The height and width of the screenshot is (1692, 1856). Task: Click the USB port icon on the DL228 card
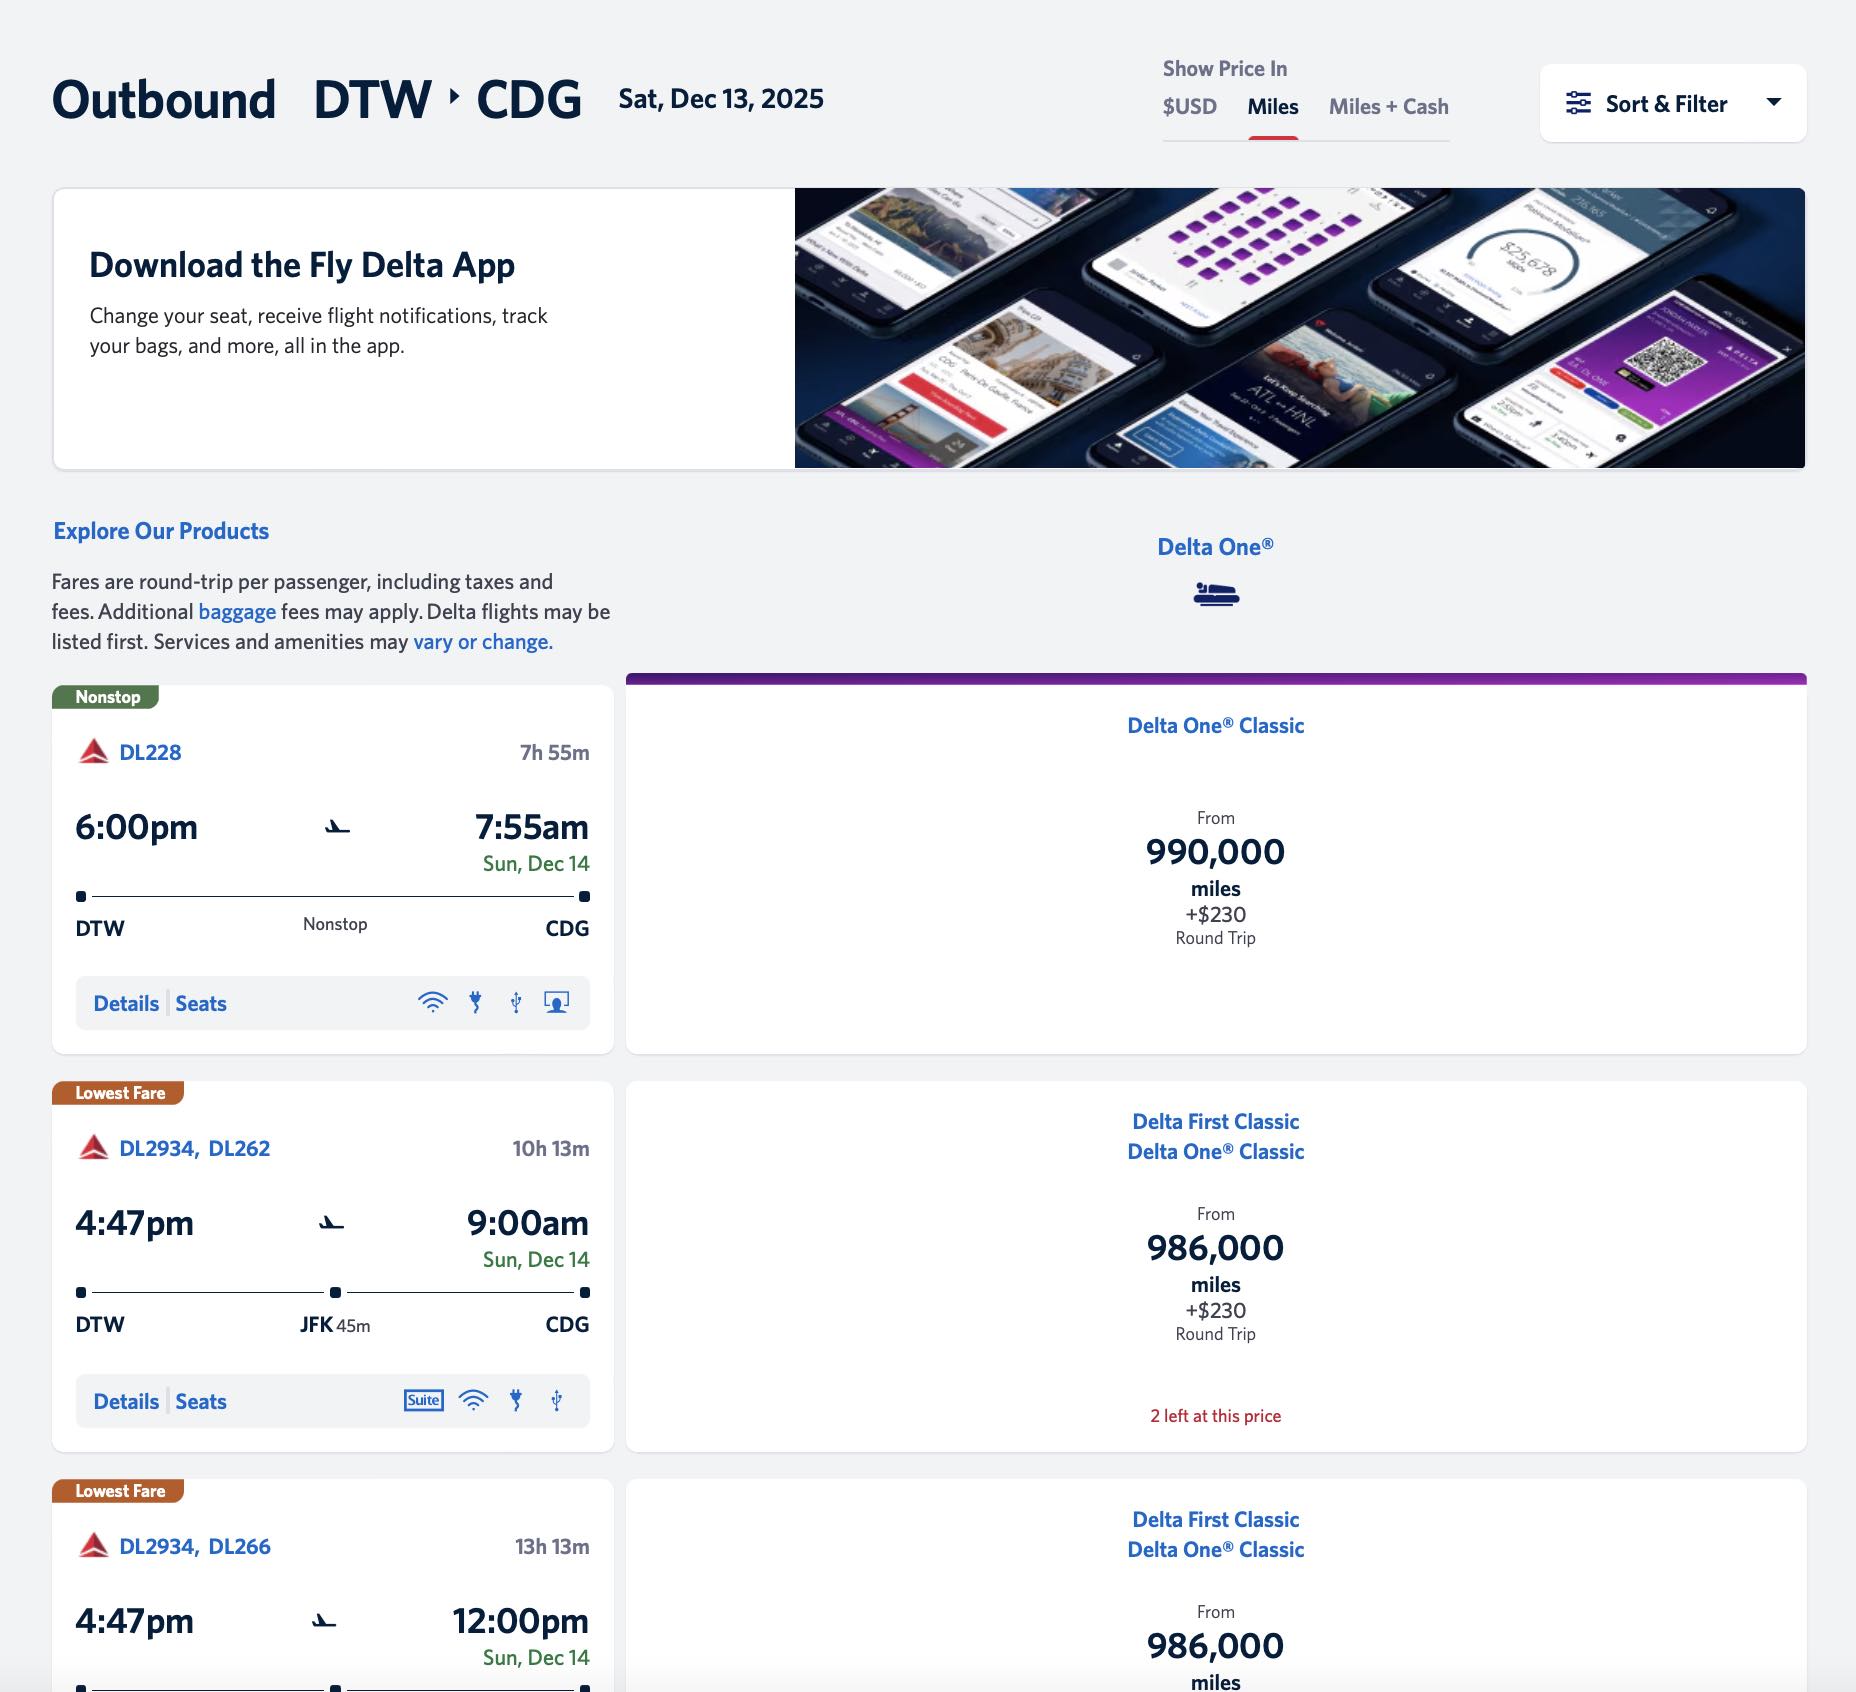pyautogui.click(x=516, y=1002)
